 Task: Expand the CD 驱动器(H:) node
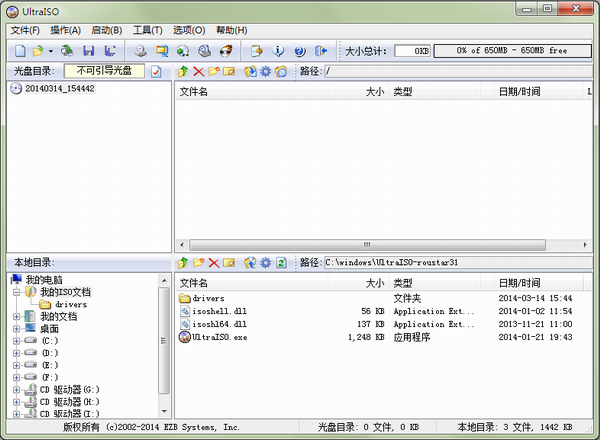tap(16, 402)
